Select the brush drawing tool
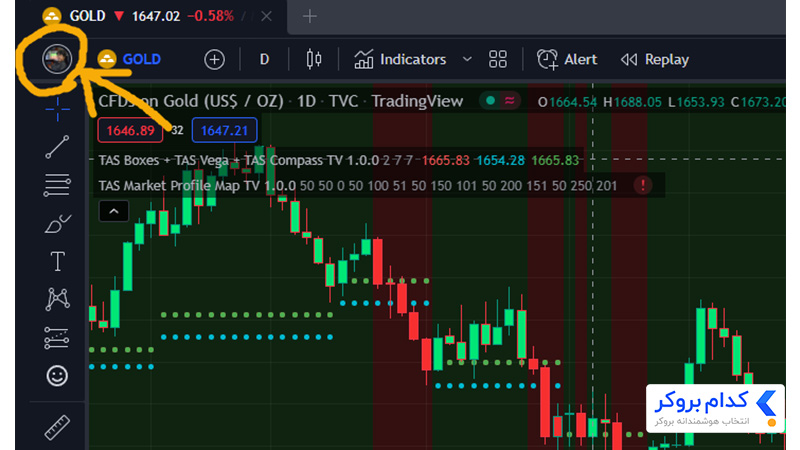Viewport: 800px width, 450px height. (x=57, y=223)
